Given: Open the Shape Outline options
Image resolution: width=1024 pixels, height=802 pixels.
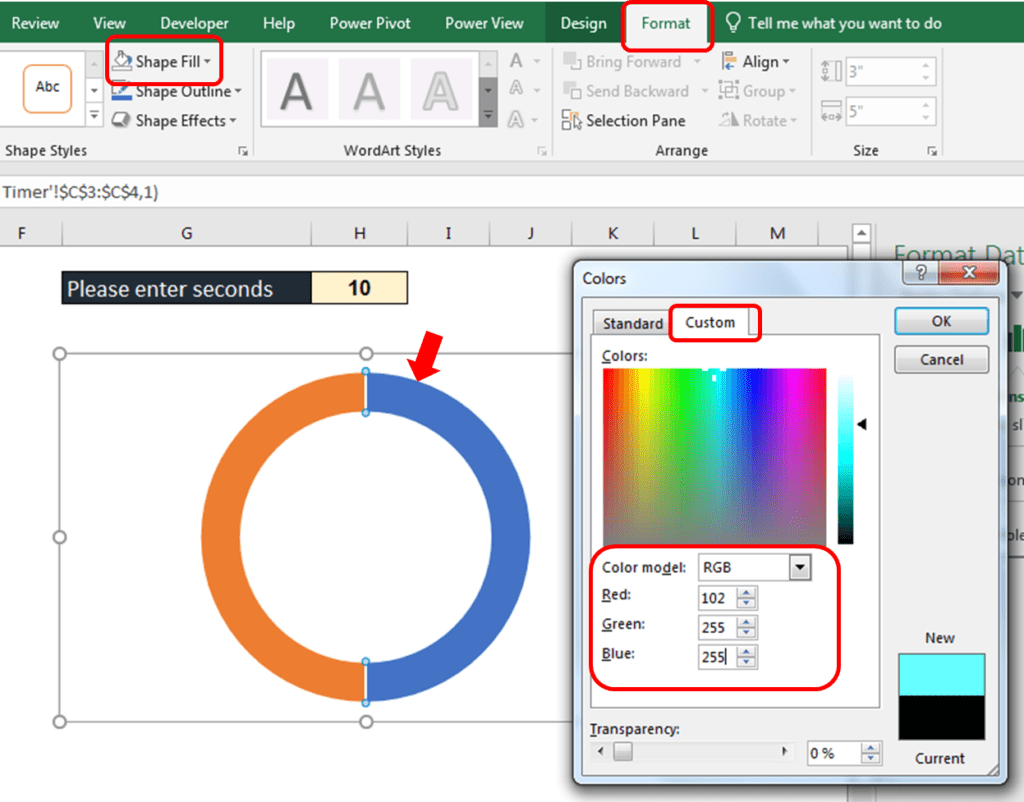Looking at the screenshot, I should tap(176, 91).
